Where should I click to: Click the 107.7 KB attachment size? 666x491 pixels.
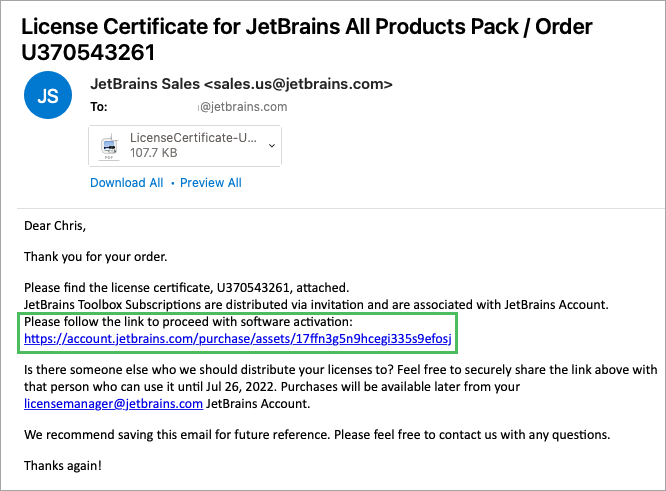click(x=153, y=153)
